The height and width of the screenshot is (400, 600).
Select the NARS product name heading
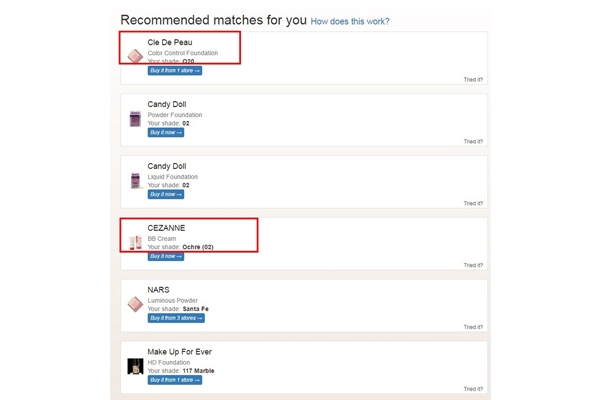(x=158, y=290)
